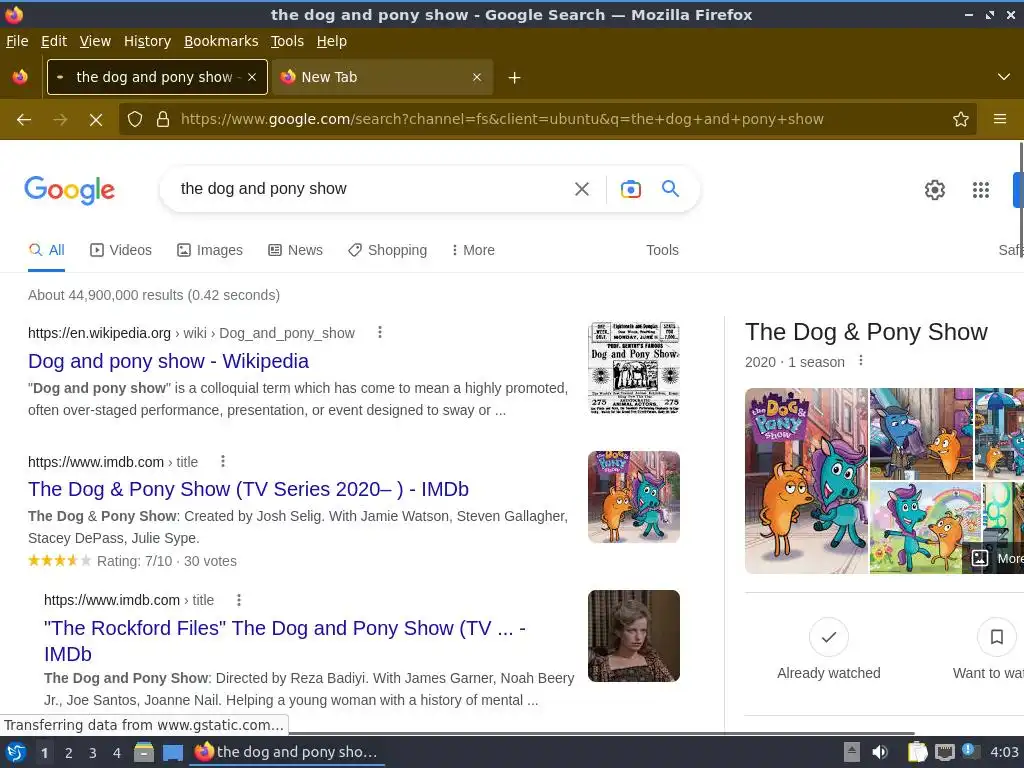Open the tracking protection shield icon
This screenshot has height=768, width=1024.
click(x=135, y=120)
